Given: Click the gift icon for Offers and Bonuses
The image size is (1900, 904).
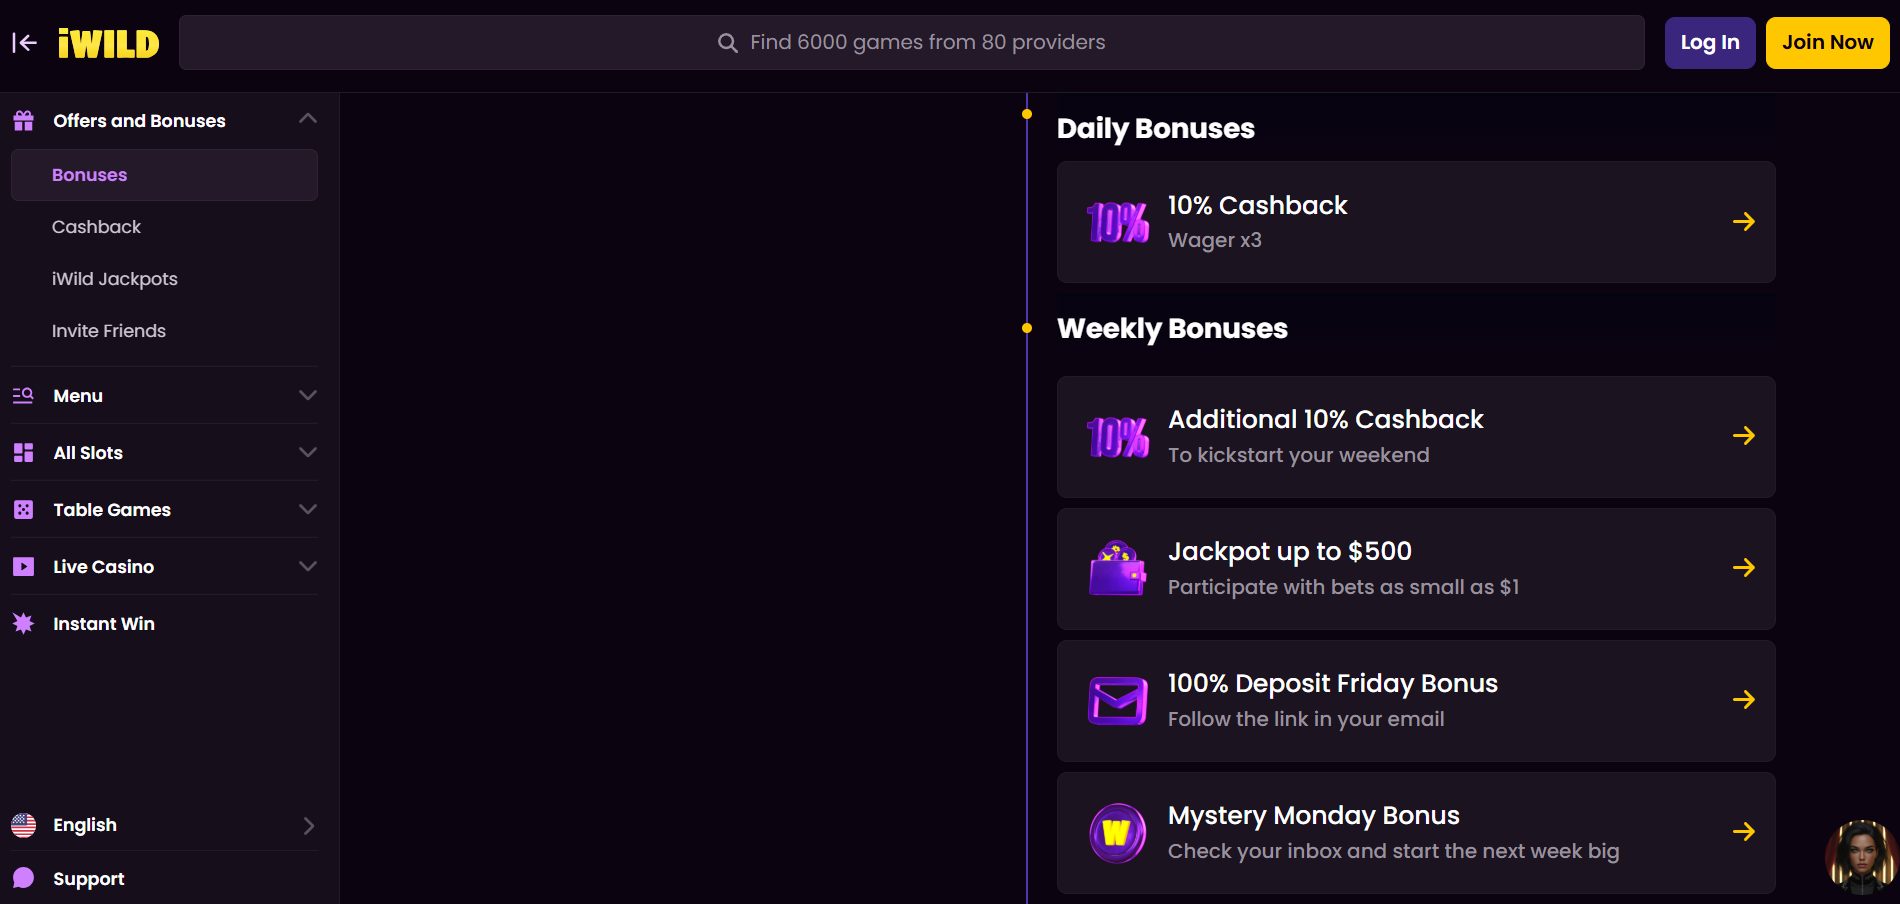Looking at the screenshot, I should point(24,121).
